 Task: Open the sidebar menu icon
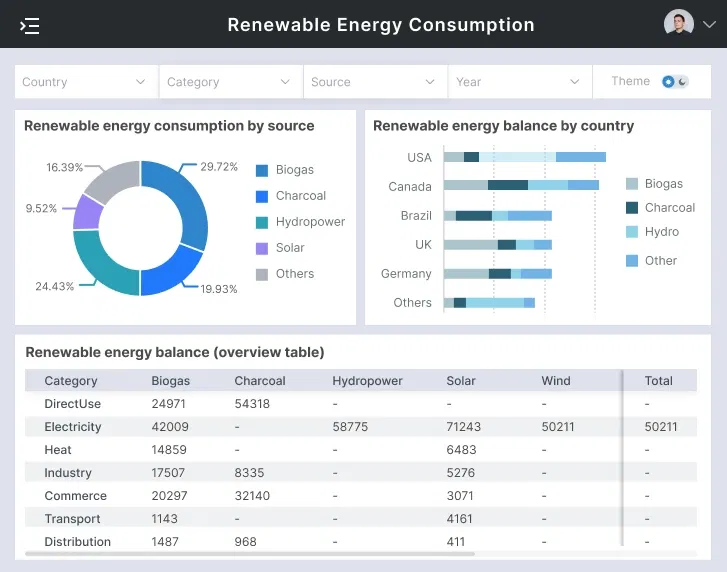pos(30,25)
